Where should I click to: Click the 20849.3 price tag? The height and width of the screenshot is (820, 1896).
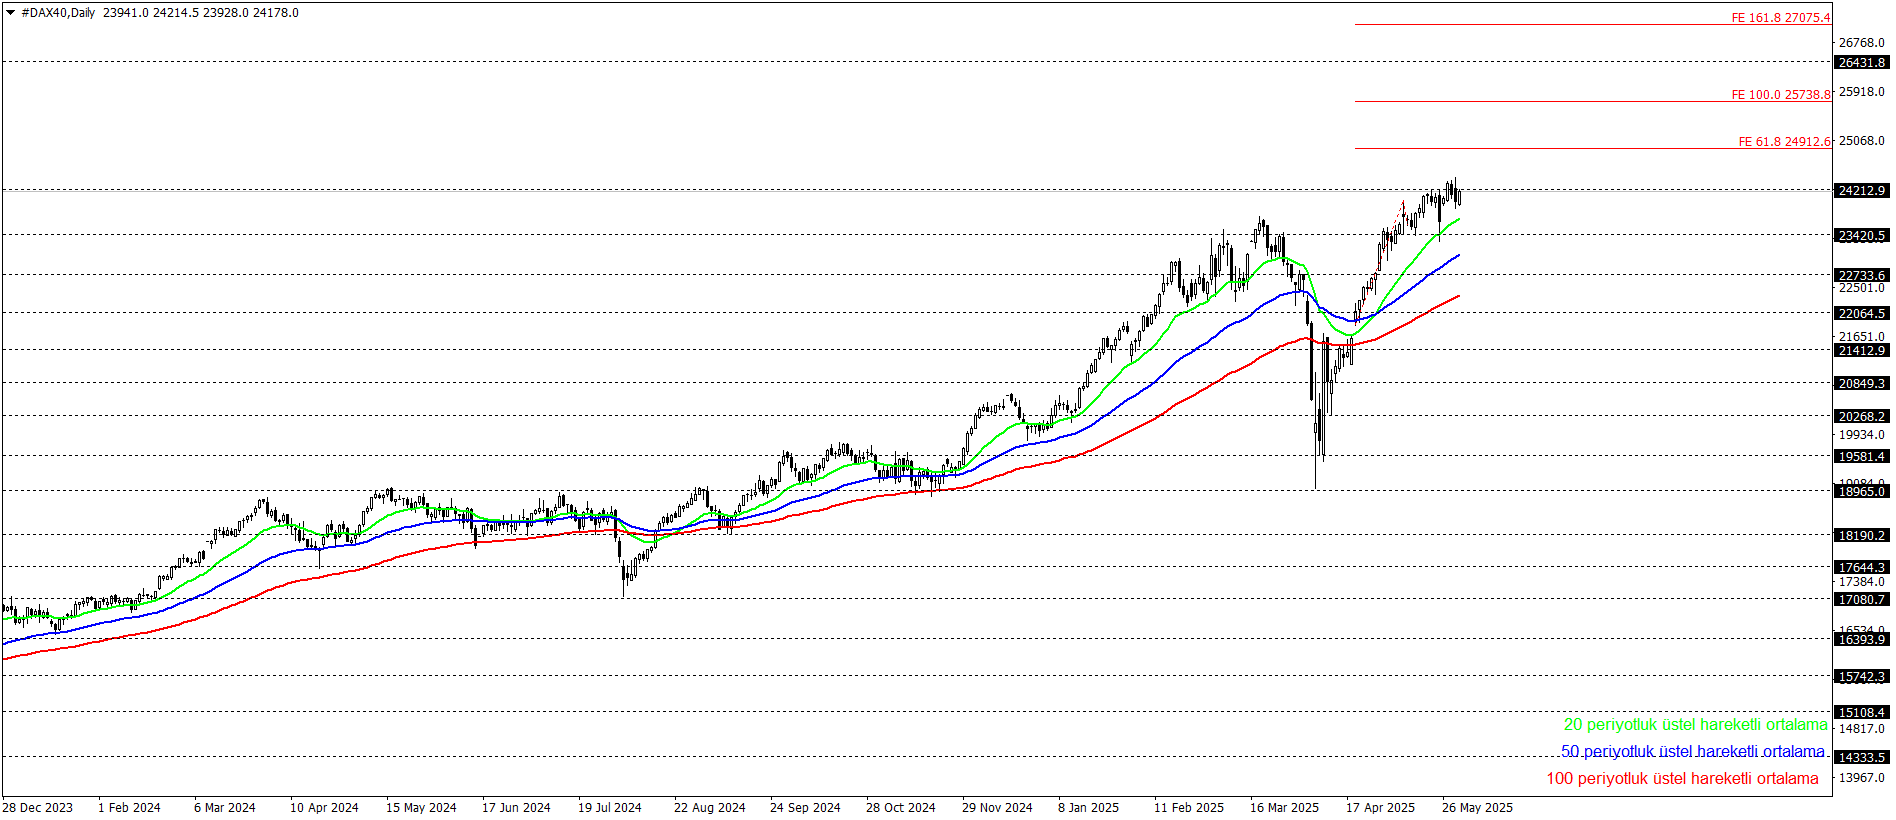(x=1862, y=383)
